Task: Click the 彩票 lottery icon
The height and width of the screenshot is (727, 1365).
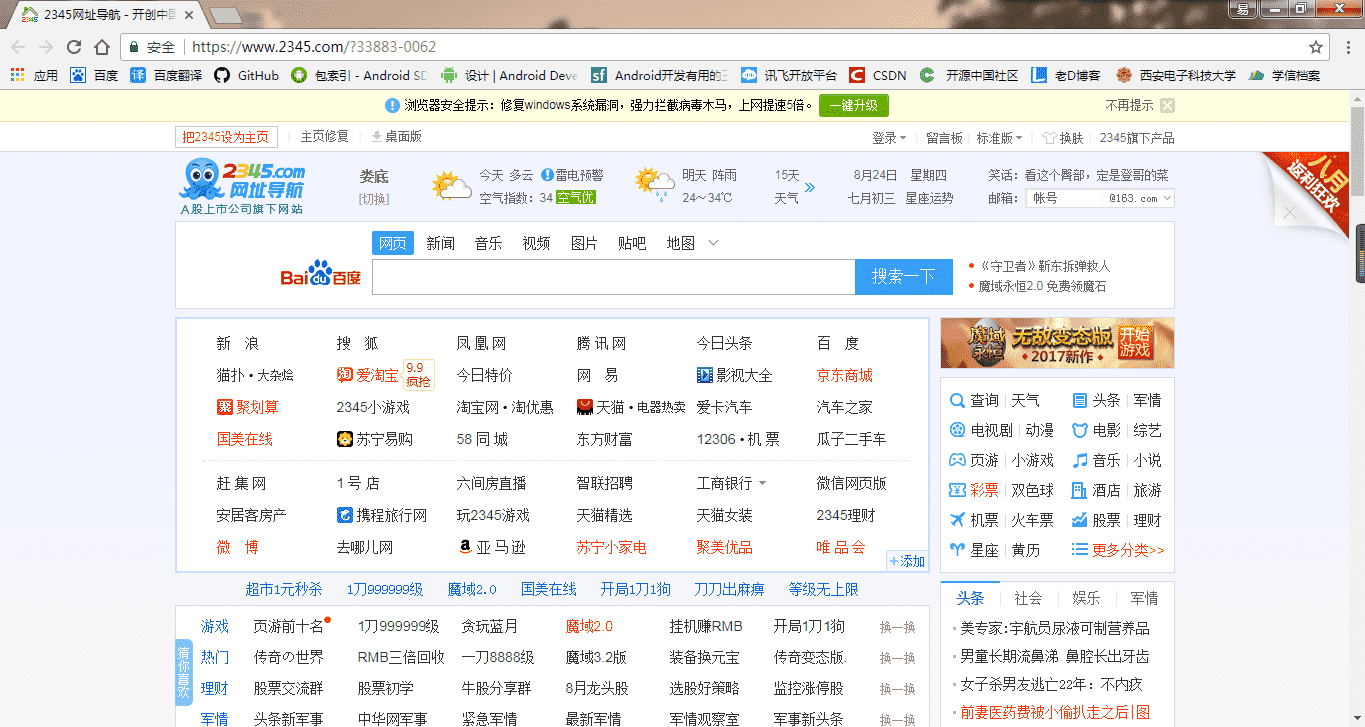Action: point(956,490)
